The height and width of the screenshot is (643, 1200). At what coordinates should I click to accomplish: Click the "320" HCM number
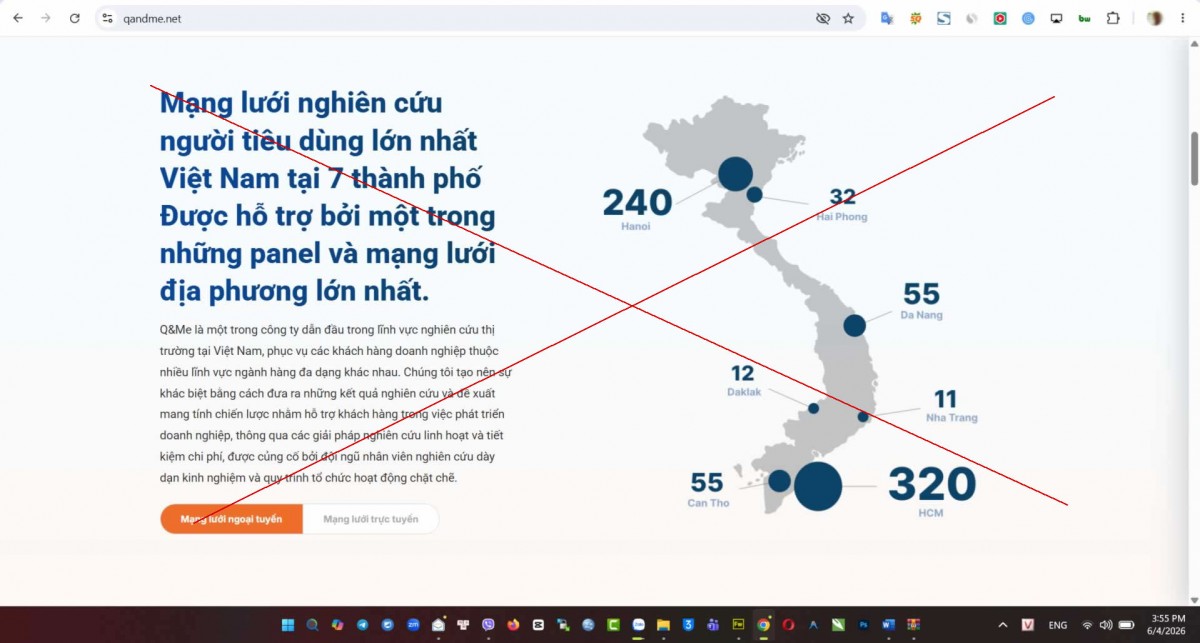pos(931,485)
